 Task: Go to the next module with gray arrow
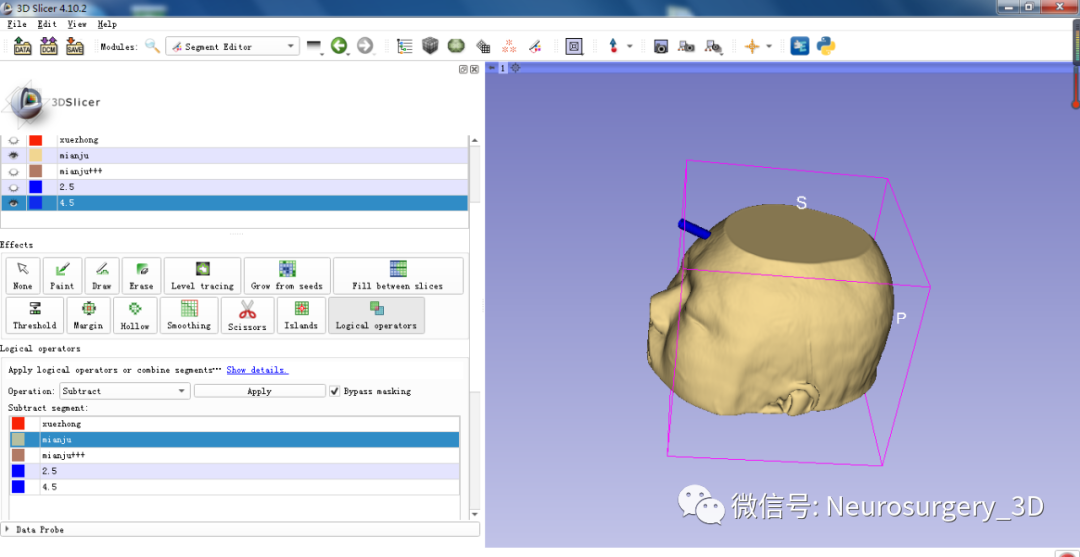tap(365, 46)
